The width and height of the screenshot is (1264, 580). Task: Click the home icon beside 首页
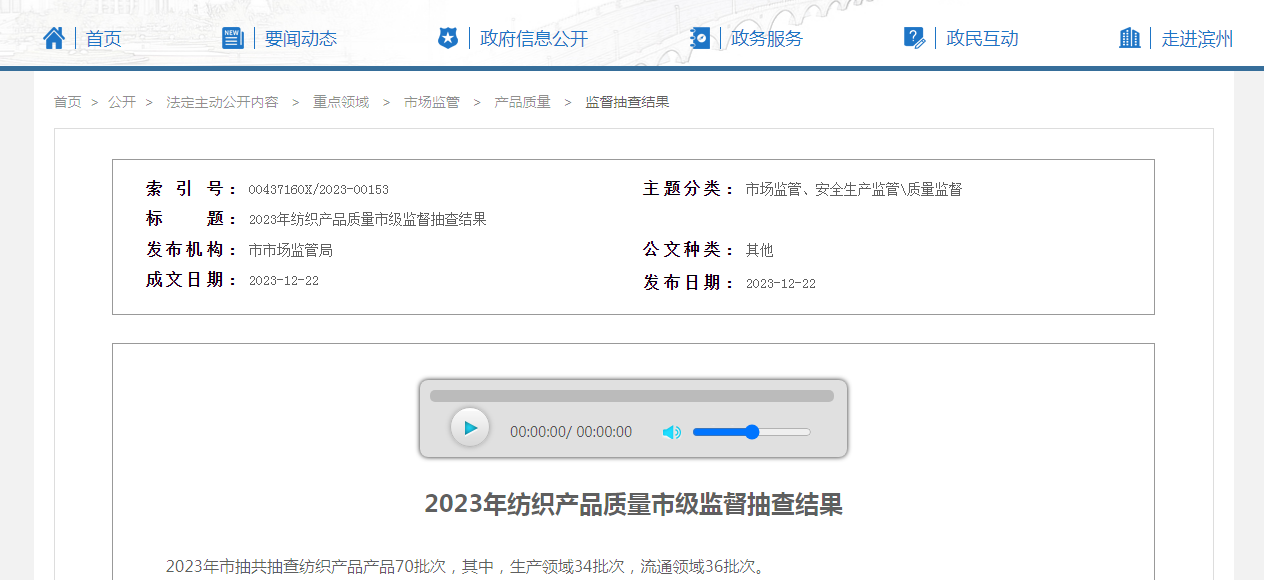pyautogui.click(x=54, y=38)
